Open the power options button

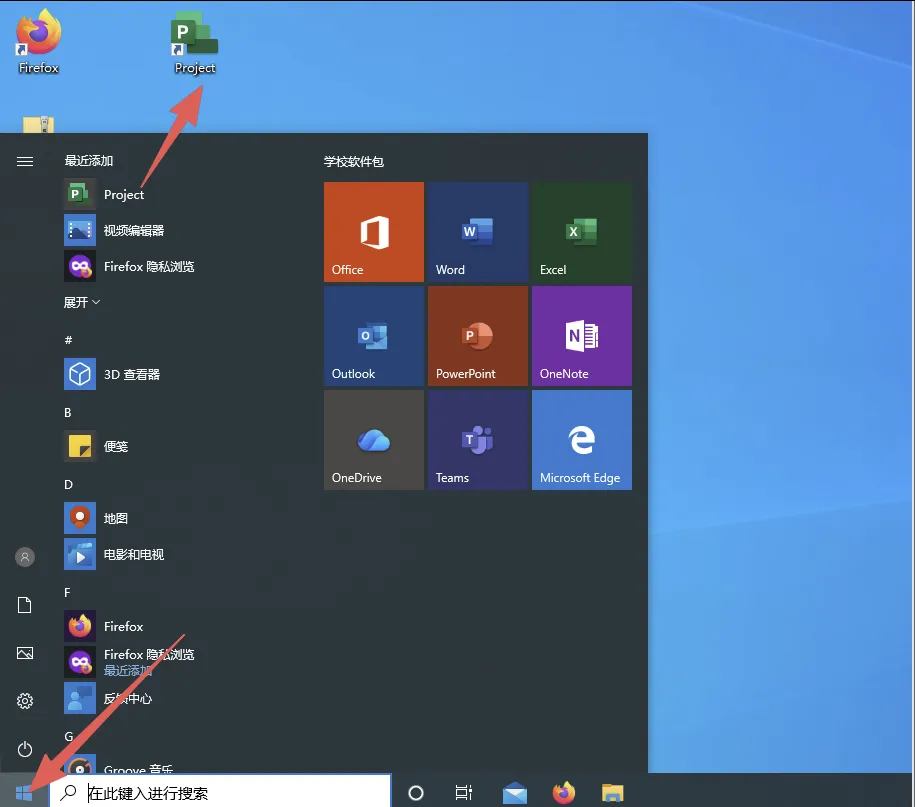(x=25, y=749)
